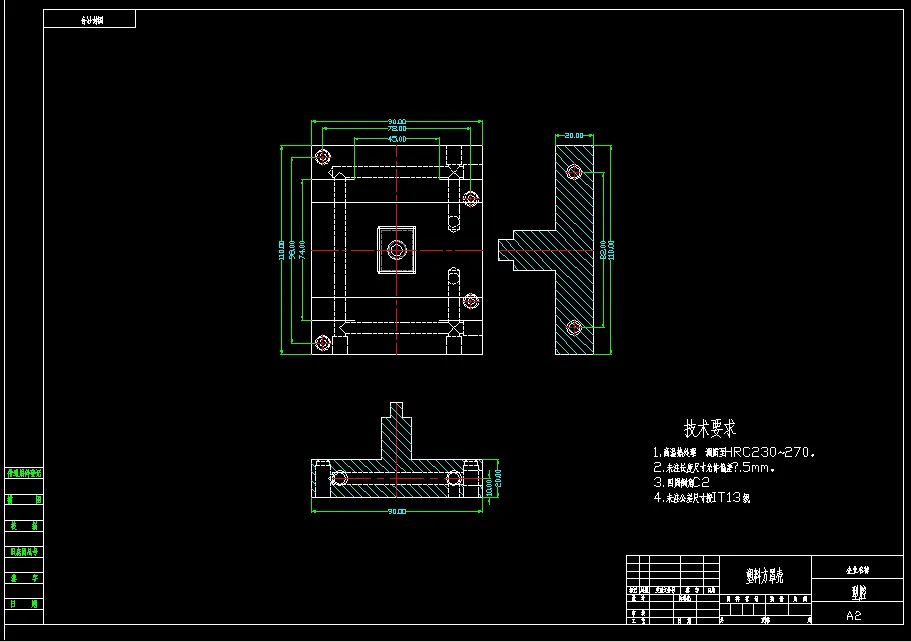This screenshot has width=911, height=642.
Task: Click the bottom-left hole in front view
Action: 322,343
